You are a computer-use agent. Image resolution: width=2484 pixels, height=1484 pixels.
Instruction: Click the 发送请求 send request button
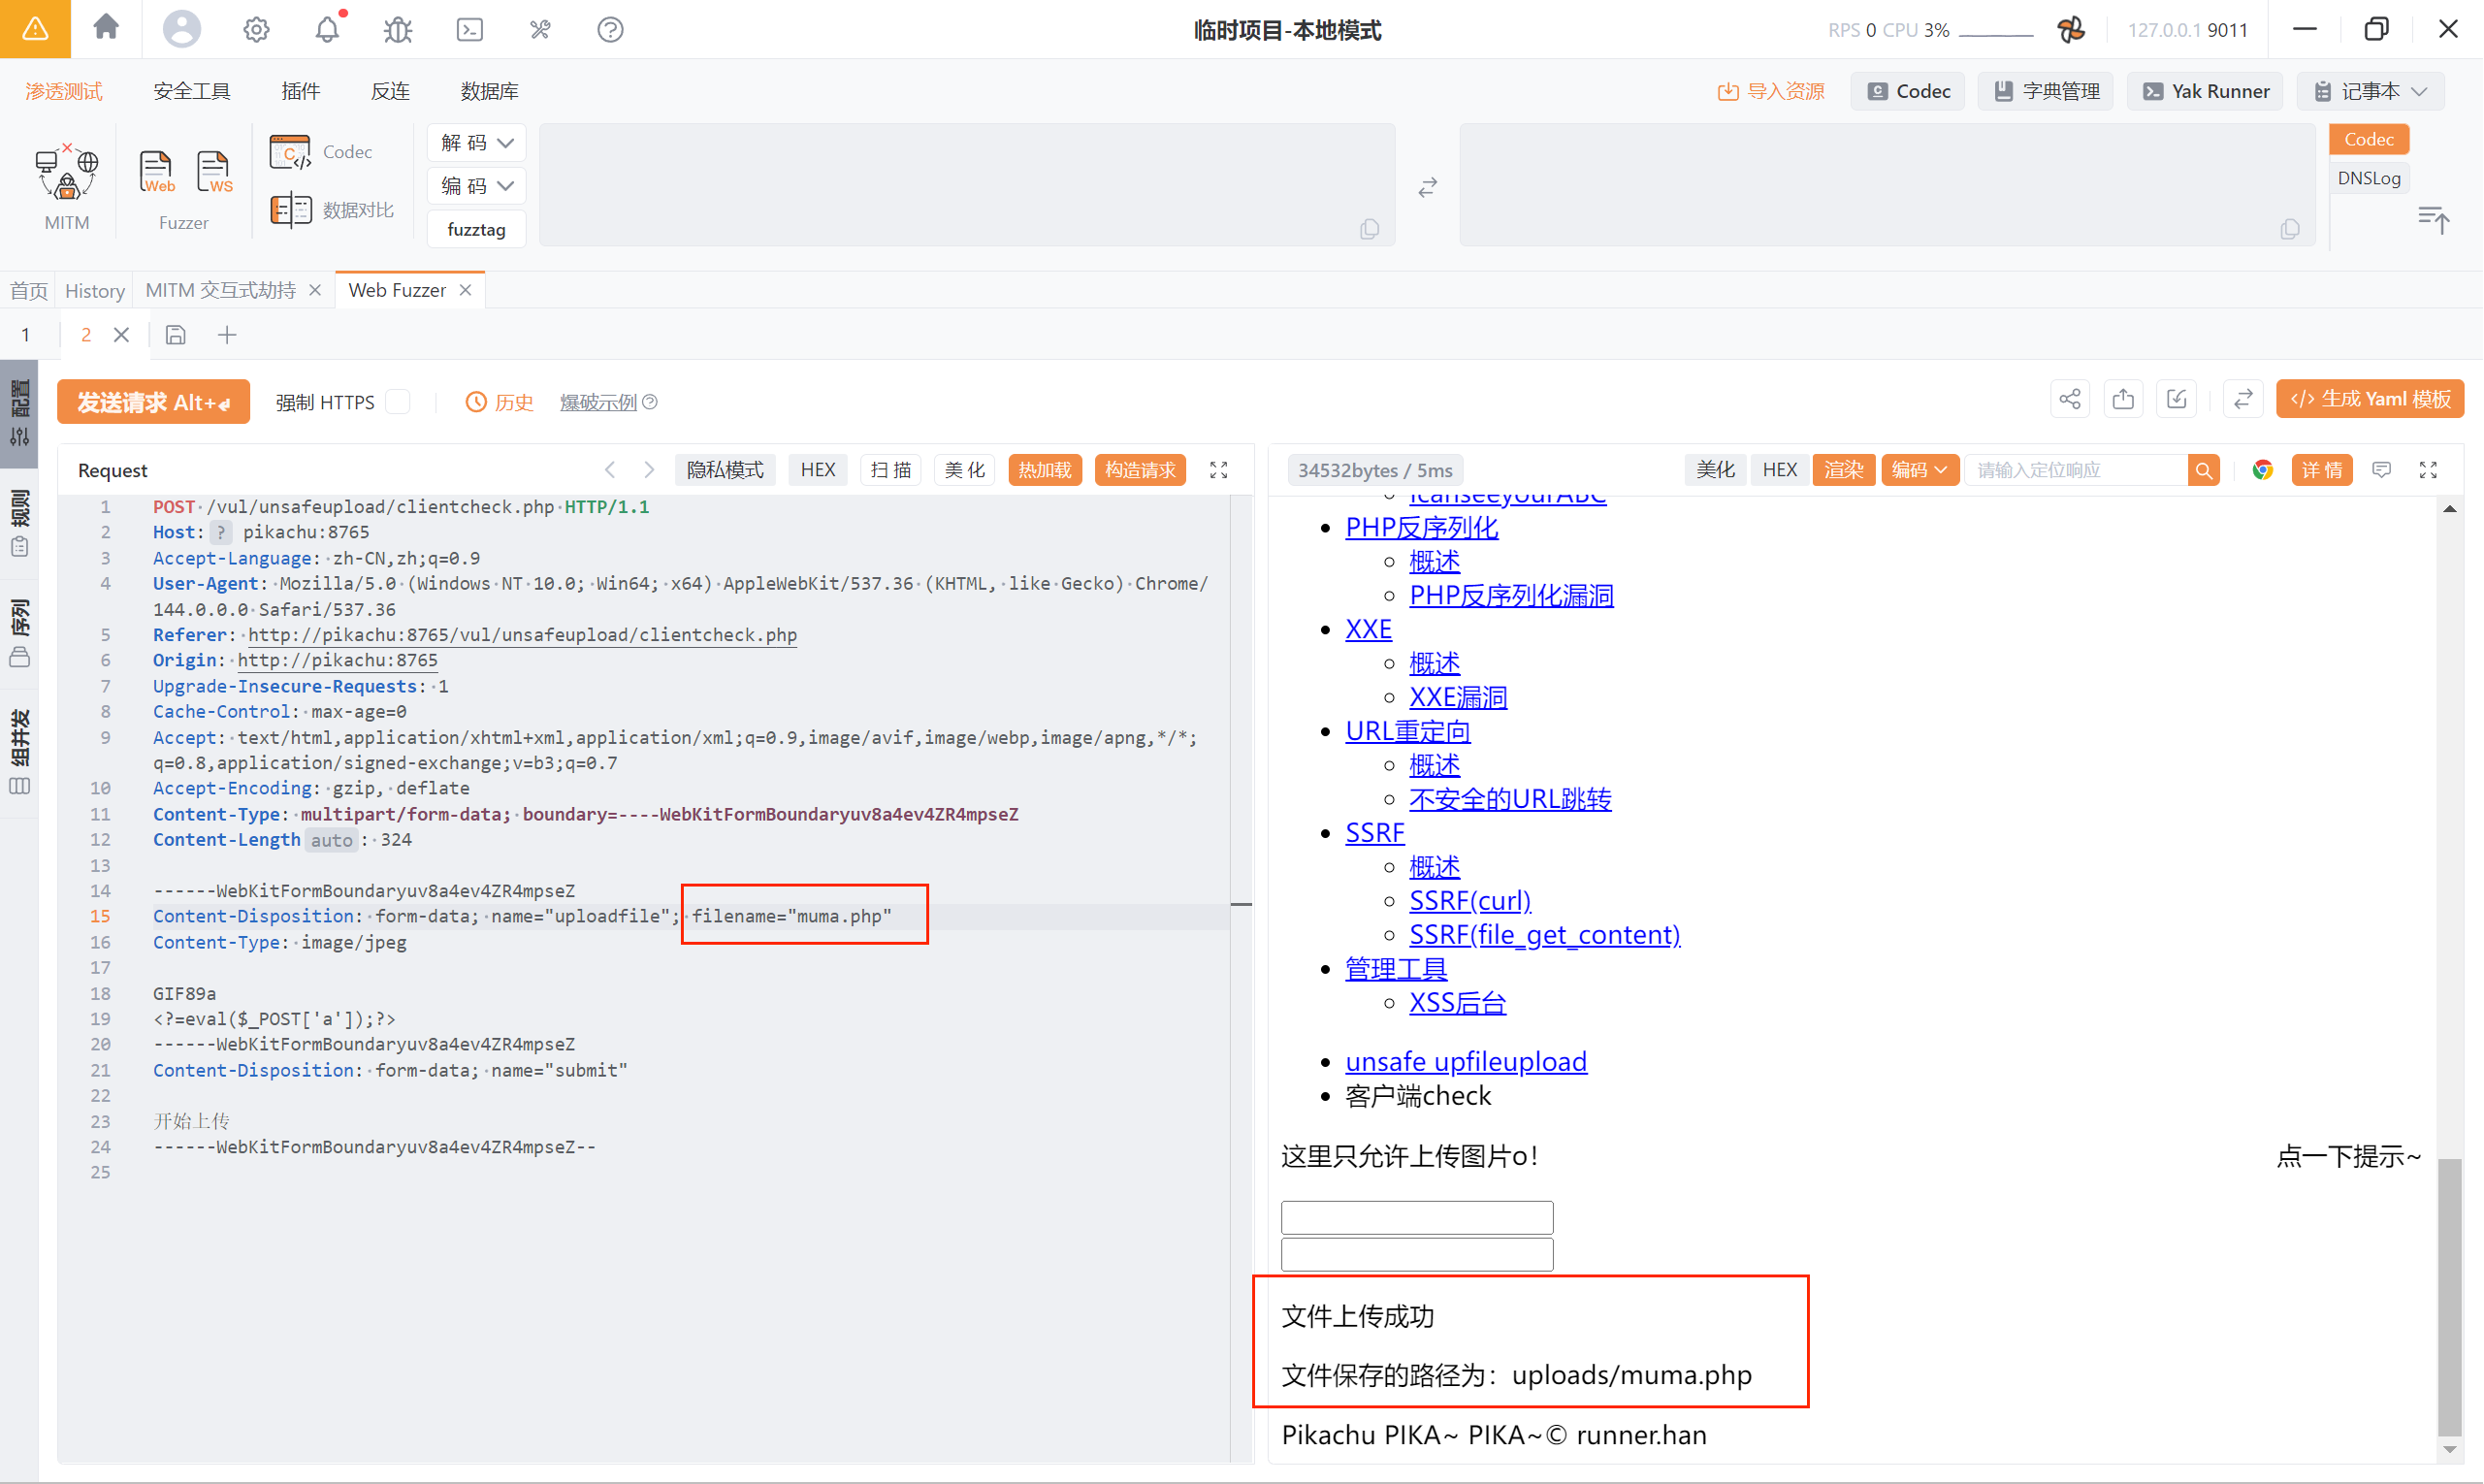[153, 402]
